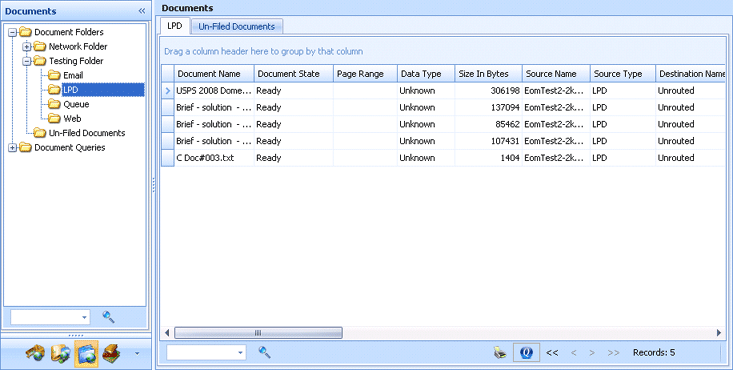
Task: Click the size cell 306198
Action: pos(489,91)
